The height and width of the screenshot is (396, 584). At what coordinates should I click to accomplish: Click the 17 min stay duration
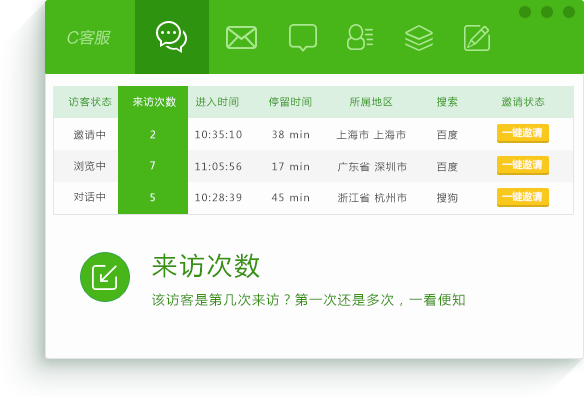(291, 166)
